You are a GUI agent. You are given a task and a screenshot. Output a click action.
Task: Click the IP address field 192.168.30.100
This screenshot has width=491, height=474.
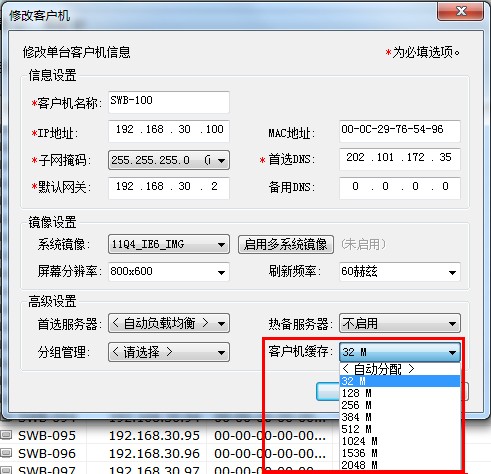169,131
